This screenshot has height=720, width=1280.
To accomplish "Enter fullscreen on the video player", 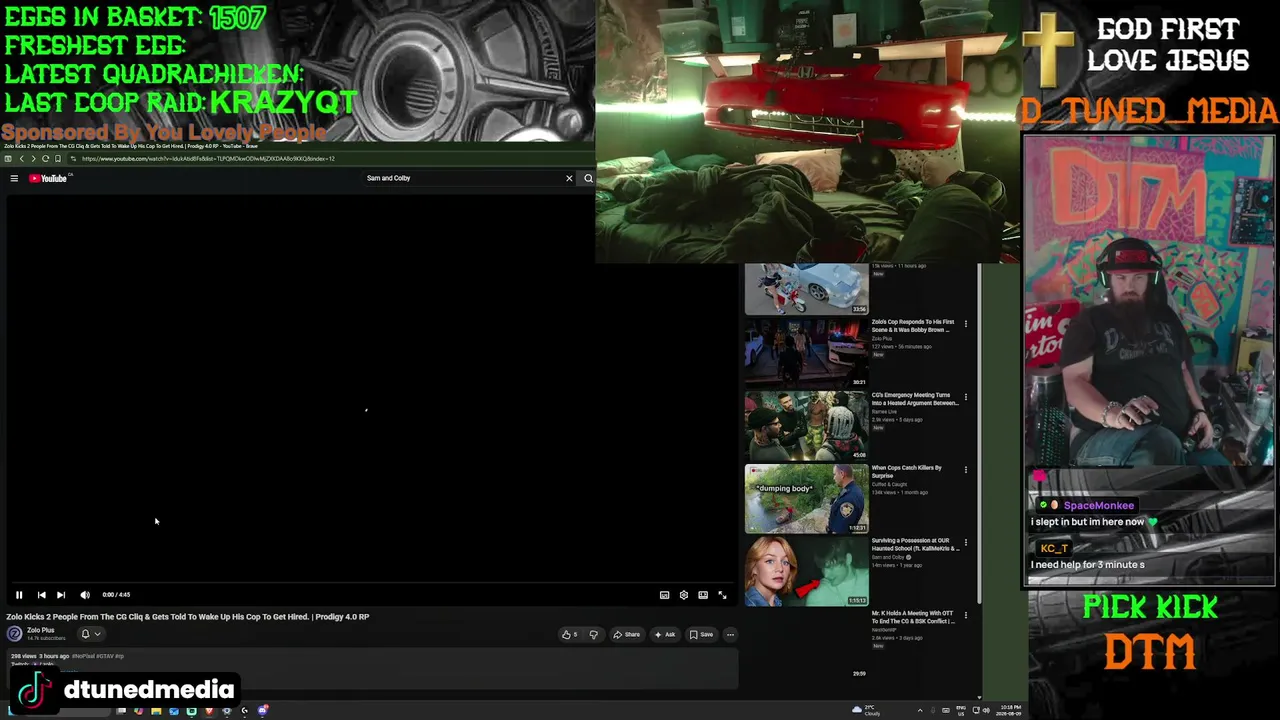I will pyautogui.click(x=722, y=595).
